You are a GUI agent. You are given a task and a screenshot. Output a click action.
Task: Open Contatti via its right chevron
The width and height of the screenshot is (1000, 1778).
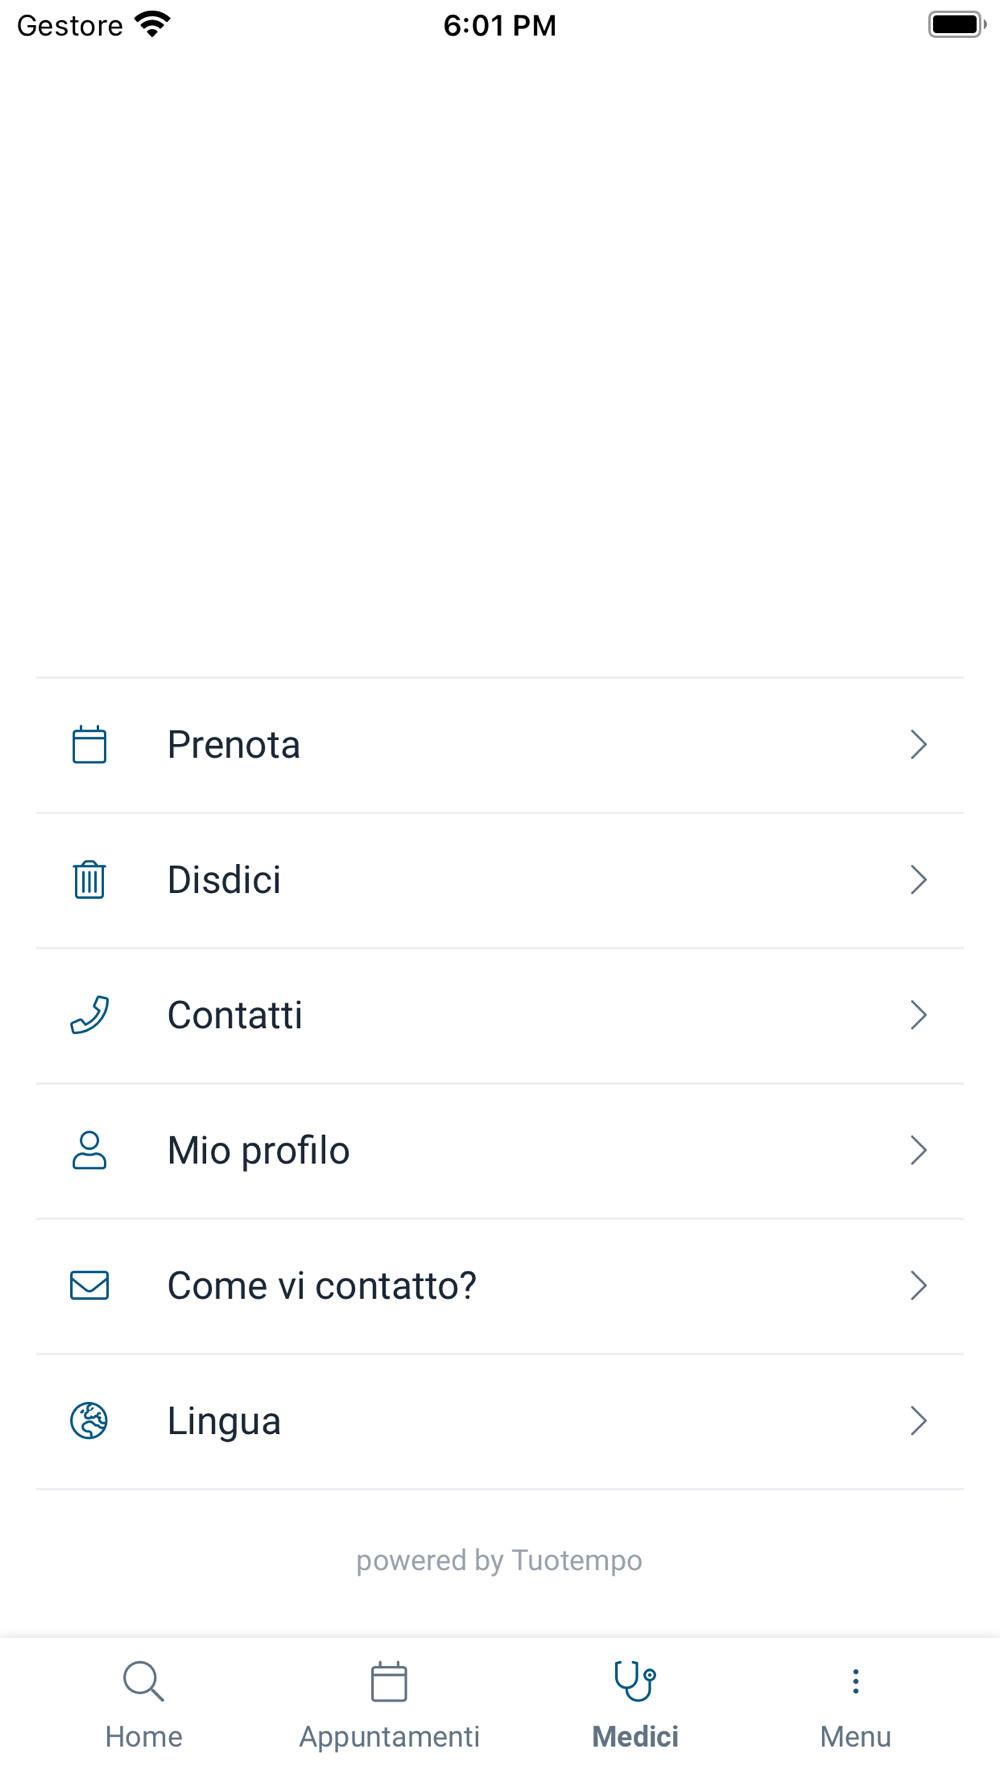(x=919, y=1015)
